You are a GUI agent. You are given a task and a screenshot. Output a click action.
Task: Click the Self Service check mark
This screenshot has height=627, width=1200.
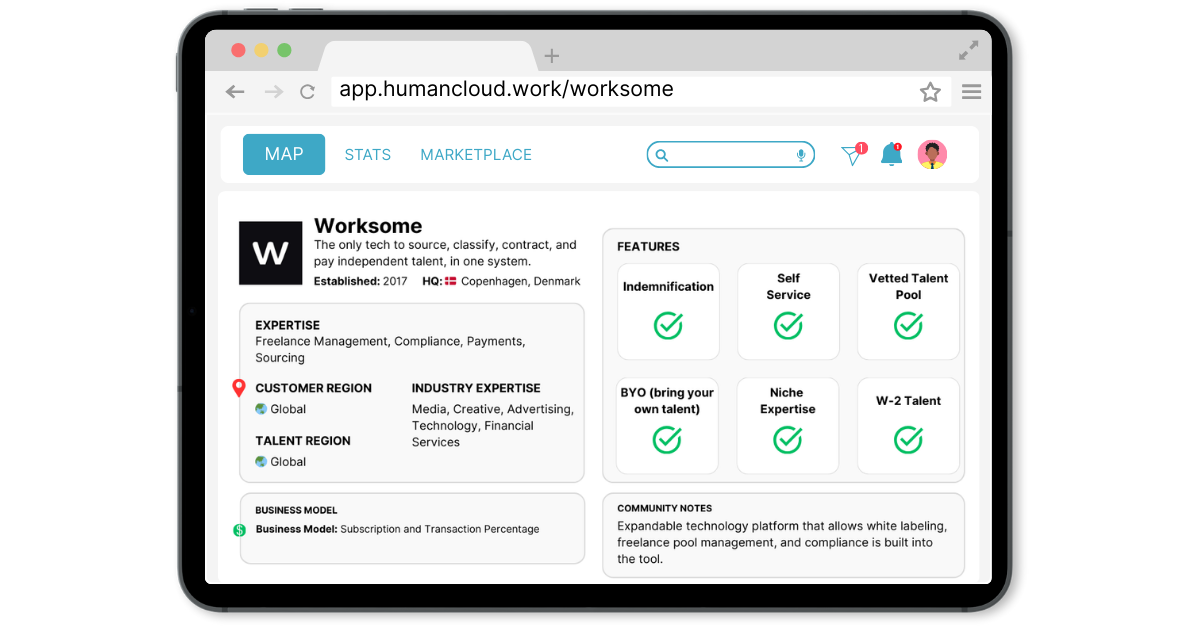click(x=788, y=325)
